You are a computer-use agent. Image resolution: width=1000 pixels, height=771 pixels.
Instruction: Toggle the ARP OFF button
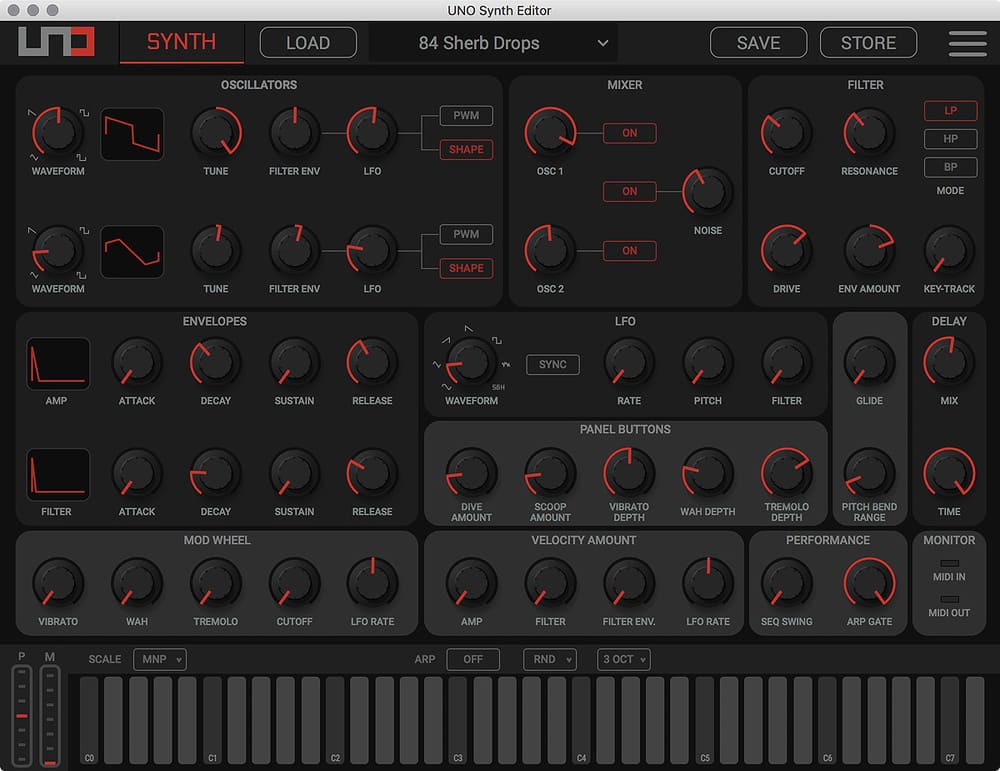(x=473, y=659)
